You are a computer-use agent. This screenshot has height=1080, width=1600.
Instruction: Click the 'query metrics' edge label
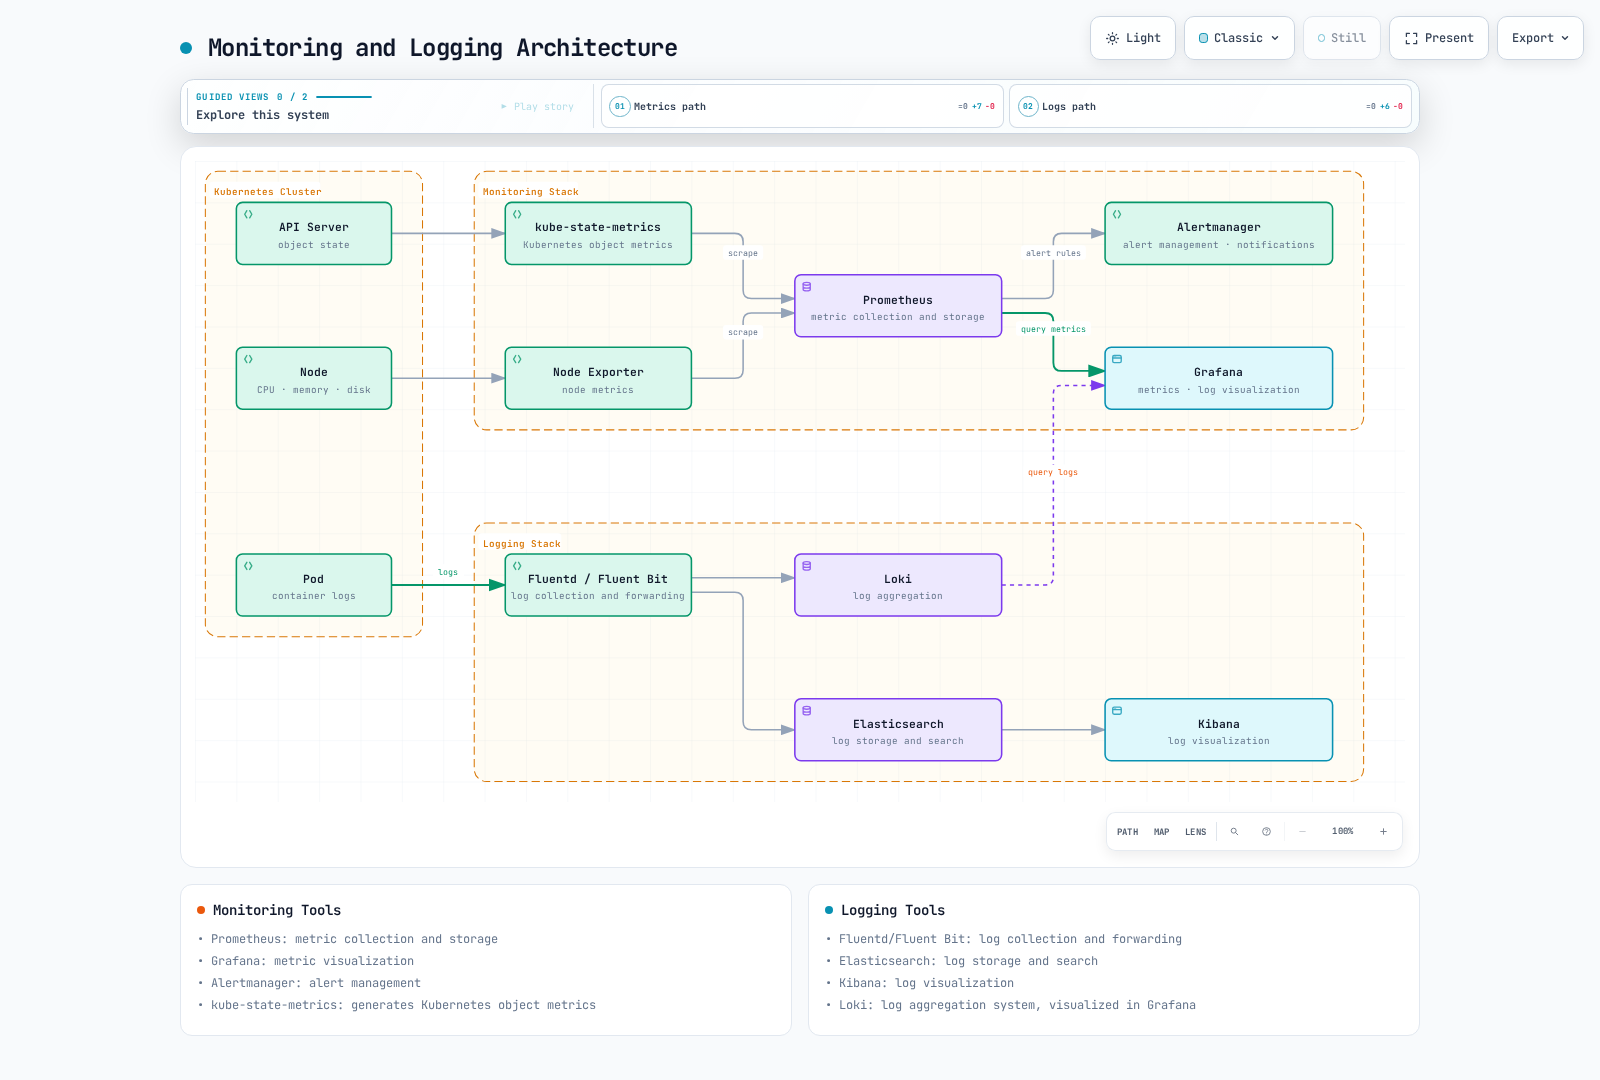pos(1053,330)
